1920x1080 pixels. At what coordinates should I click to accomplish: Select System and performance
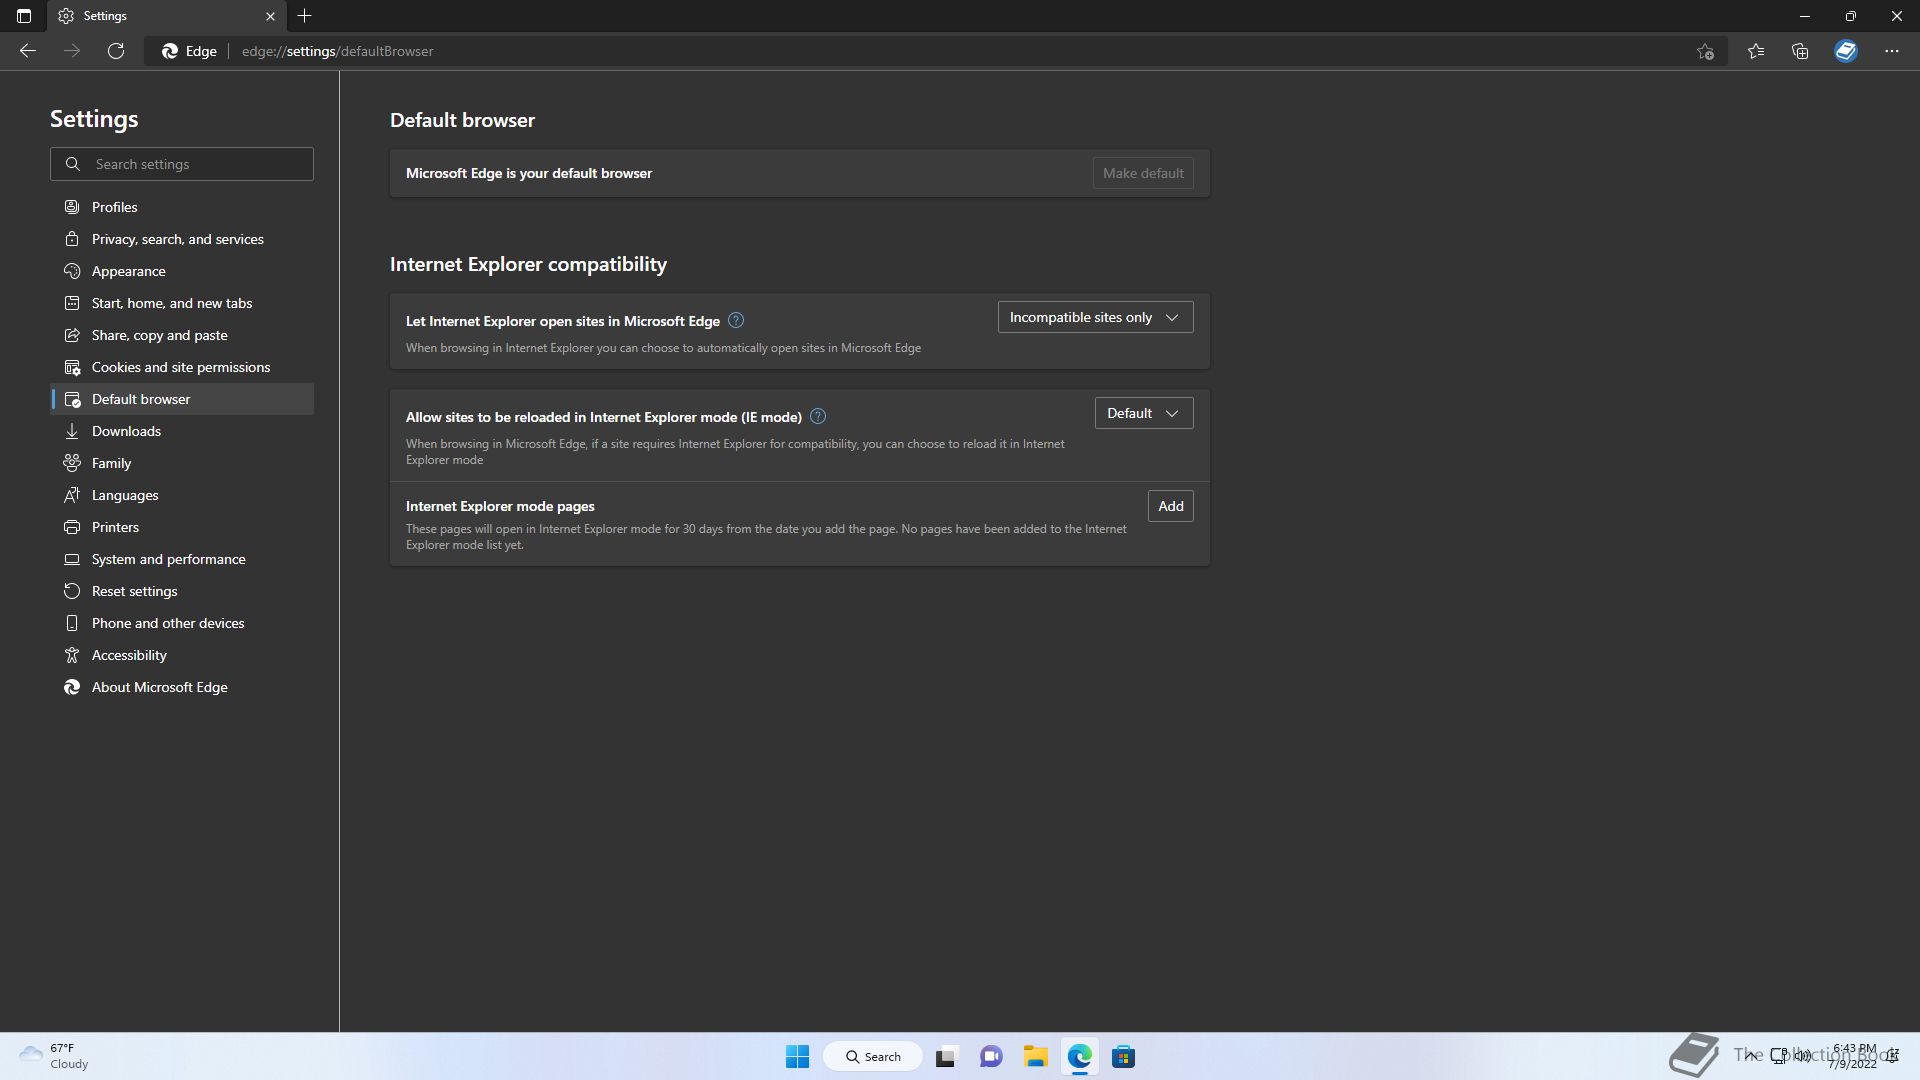182,559
